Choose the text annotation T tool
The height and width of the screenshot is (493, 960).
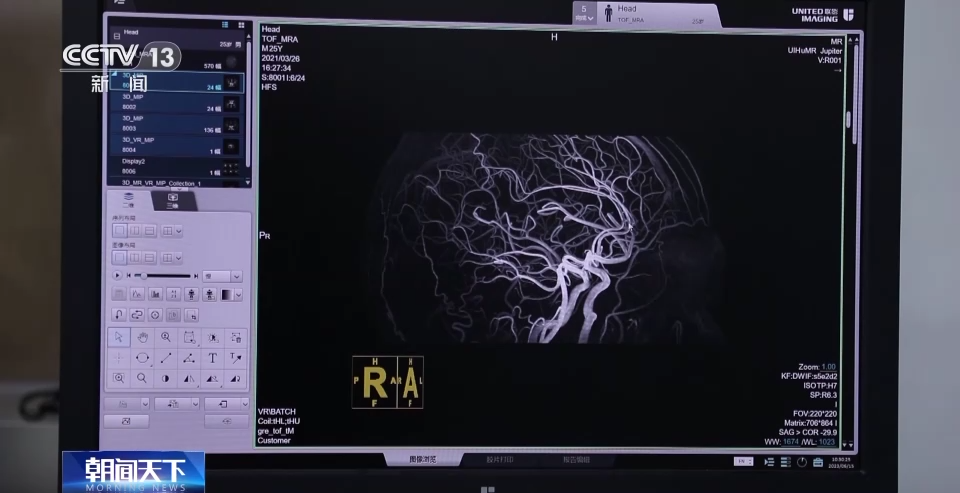212,357
